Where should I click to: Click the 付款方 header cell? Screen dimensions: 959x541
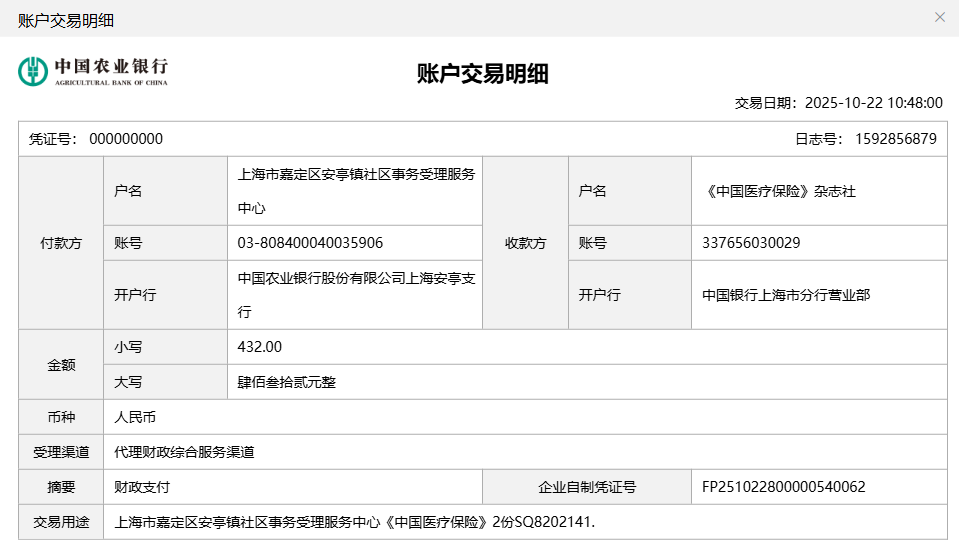(x=61, y=243)
